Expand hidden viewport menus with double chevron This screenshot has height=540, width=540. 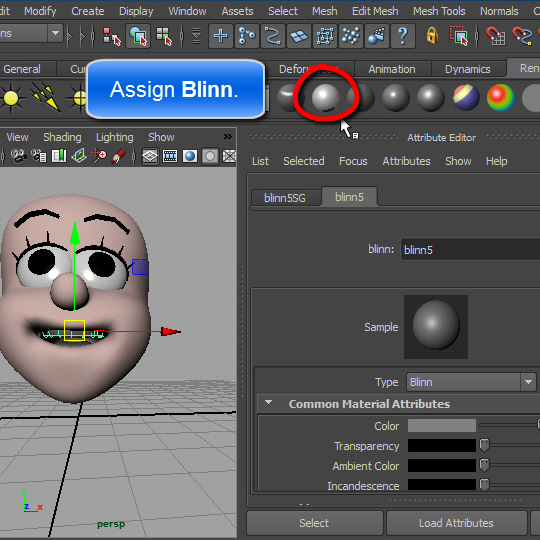[x=228, y=137]
